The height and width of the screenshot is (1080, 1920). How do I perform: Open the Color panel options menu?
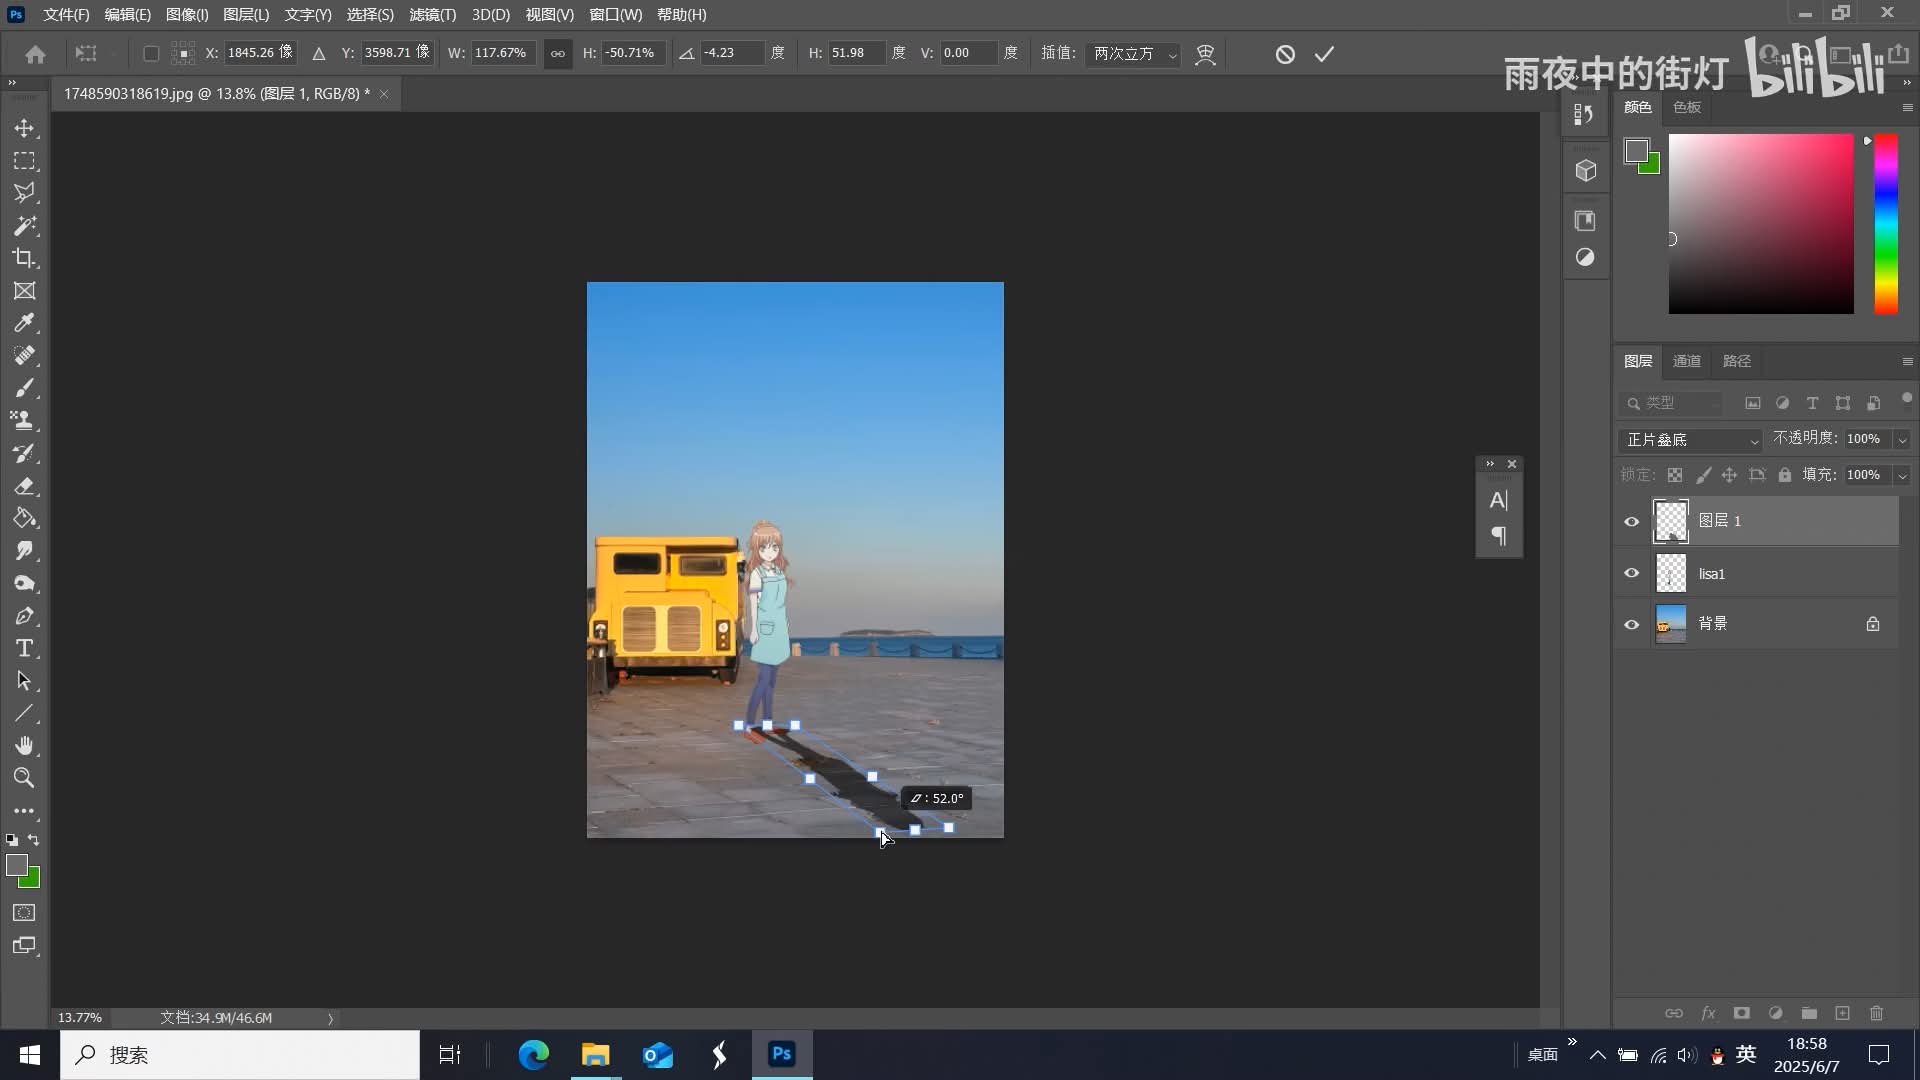1906,107
